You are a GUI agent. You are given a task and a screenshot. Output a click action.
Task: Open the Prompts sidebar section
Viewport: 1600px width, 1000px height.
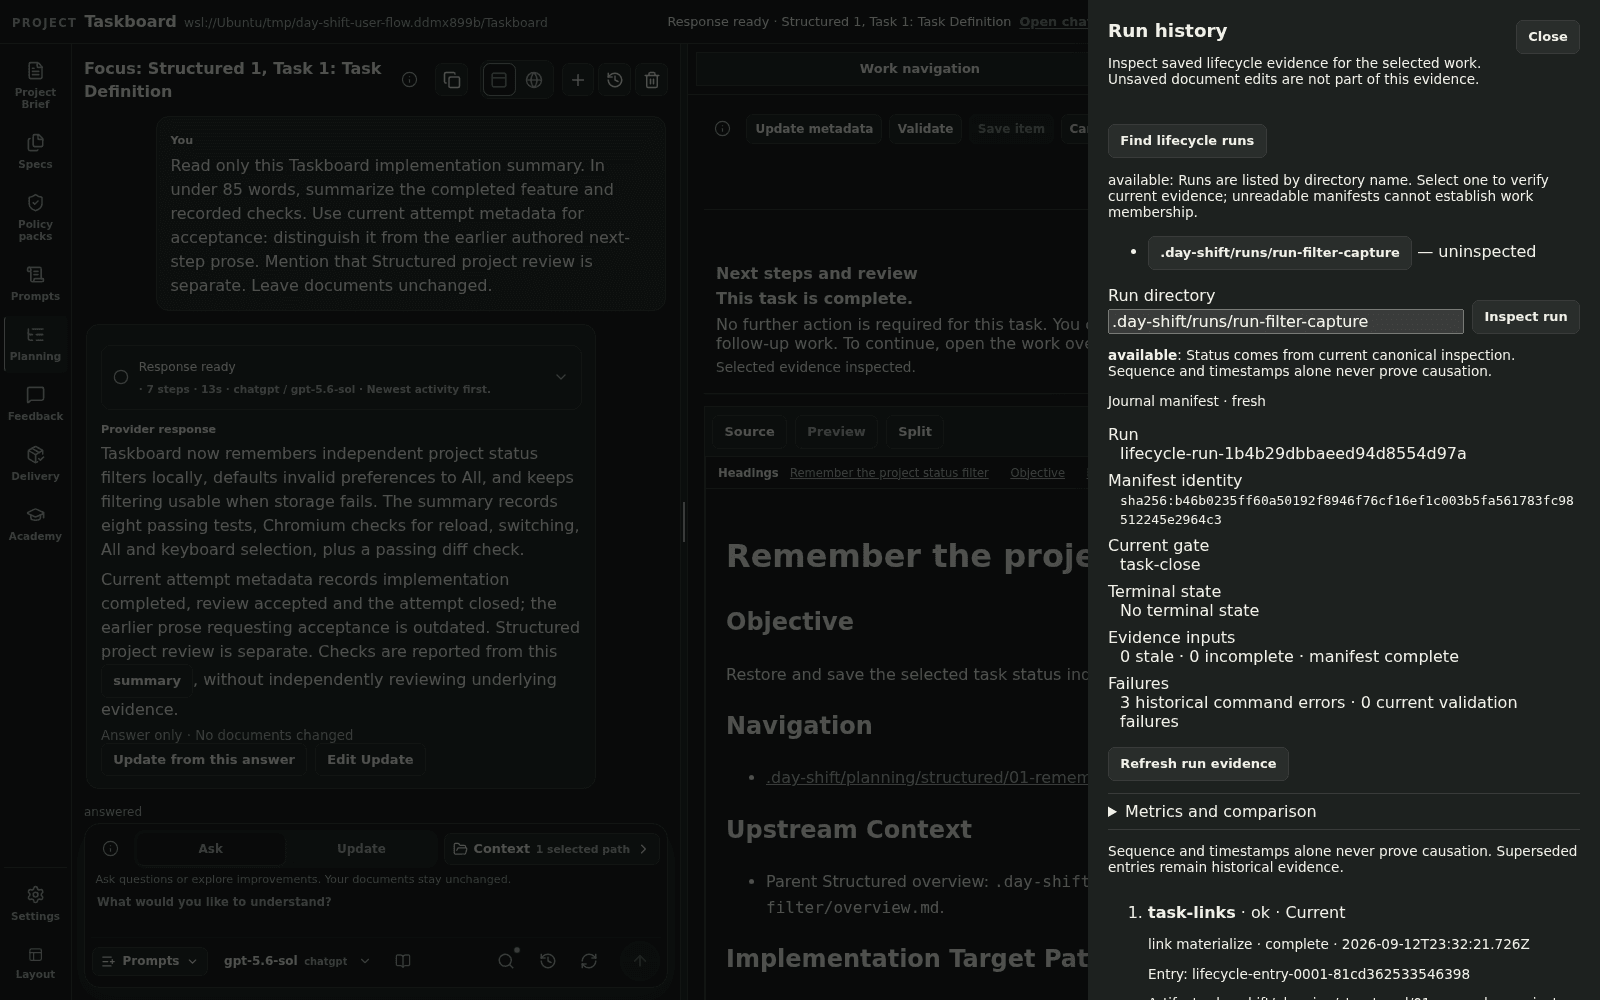(35, 283)
